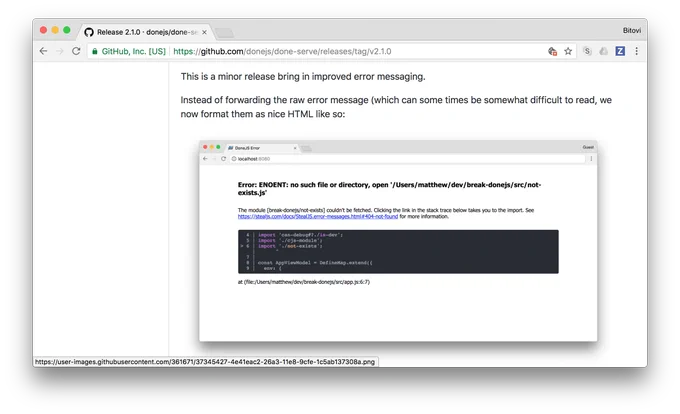Click the app.js:6:7 stack trace line

click(304, 282)
